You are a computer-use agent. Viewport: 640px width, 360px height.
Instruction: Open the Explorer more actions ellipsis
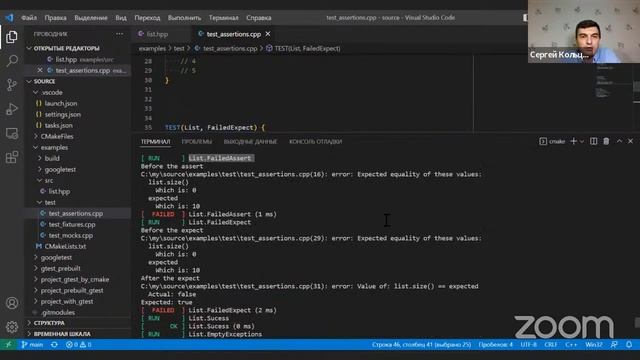tap(119, 34)
